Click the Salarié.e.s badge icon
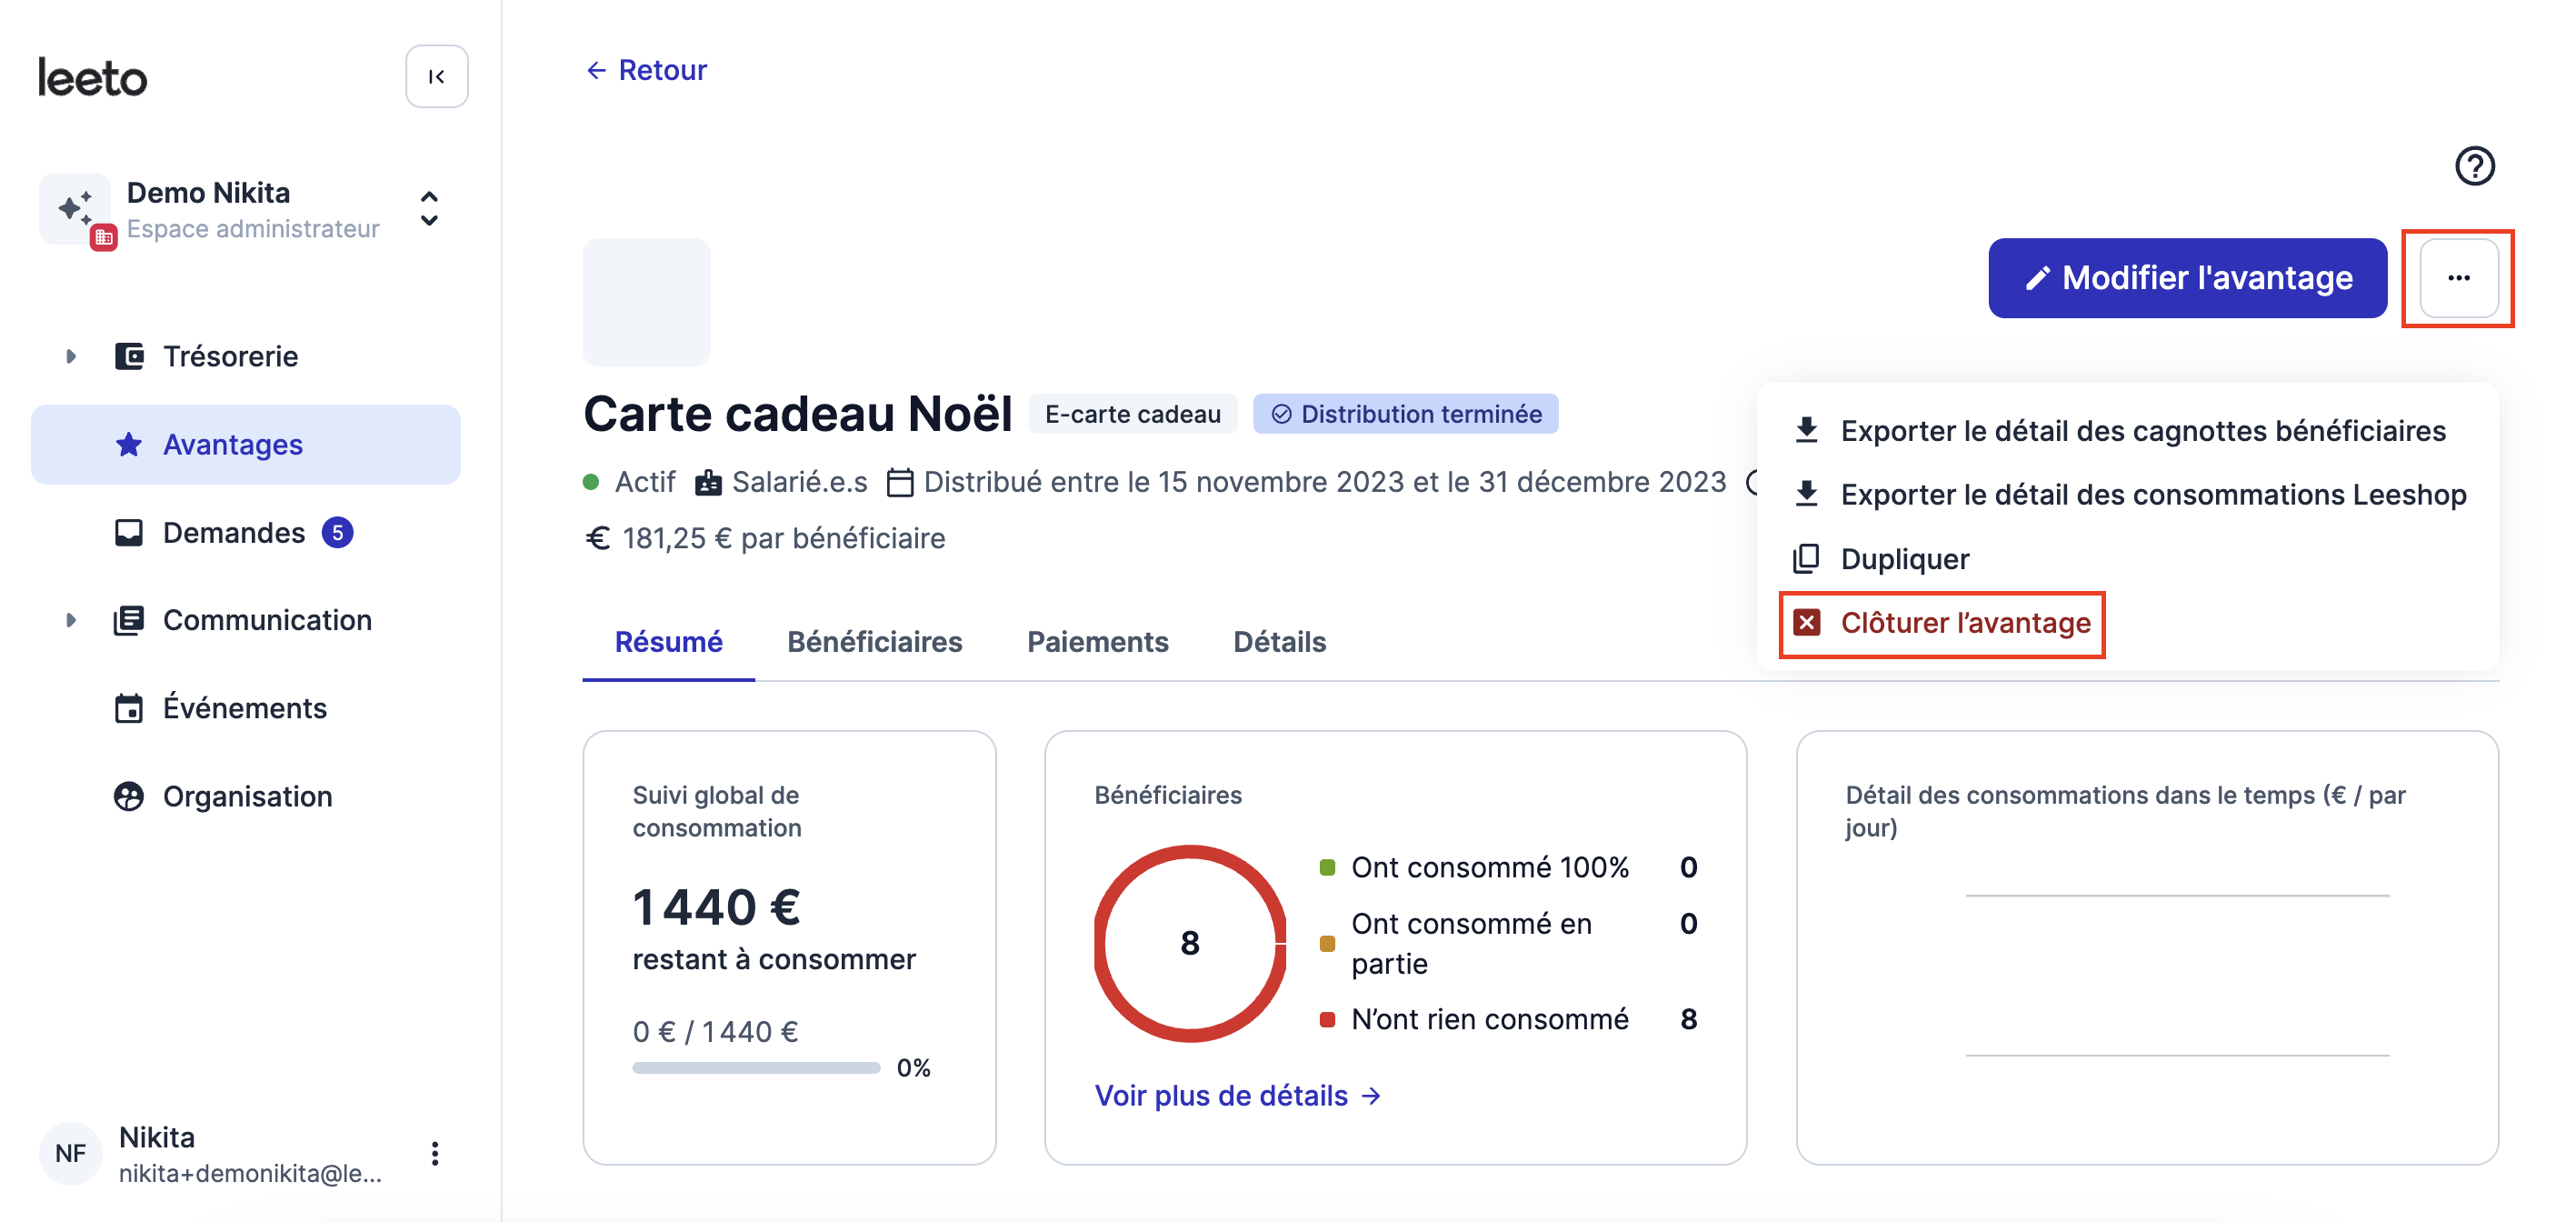Viewport: 2576px width, 1222px height. pos(708,482)
